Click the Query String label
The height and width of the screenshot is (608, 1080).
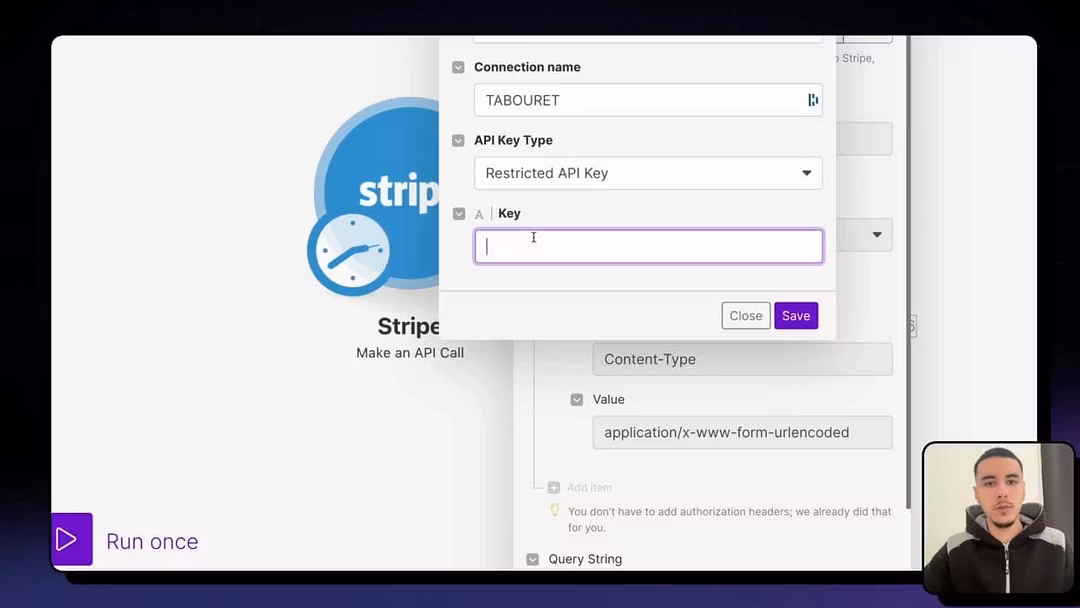[x=585, y=559]
